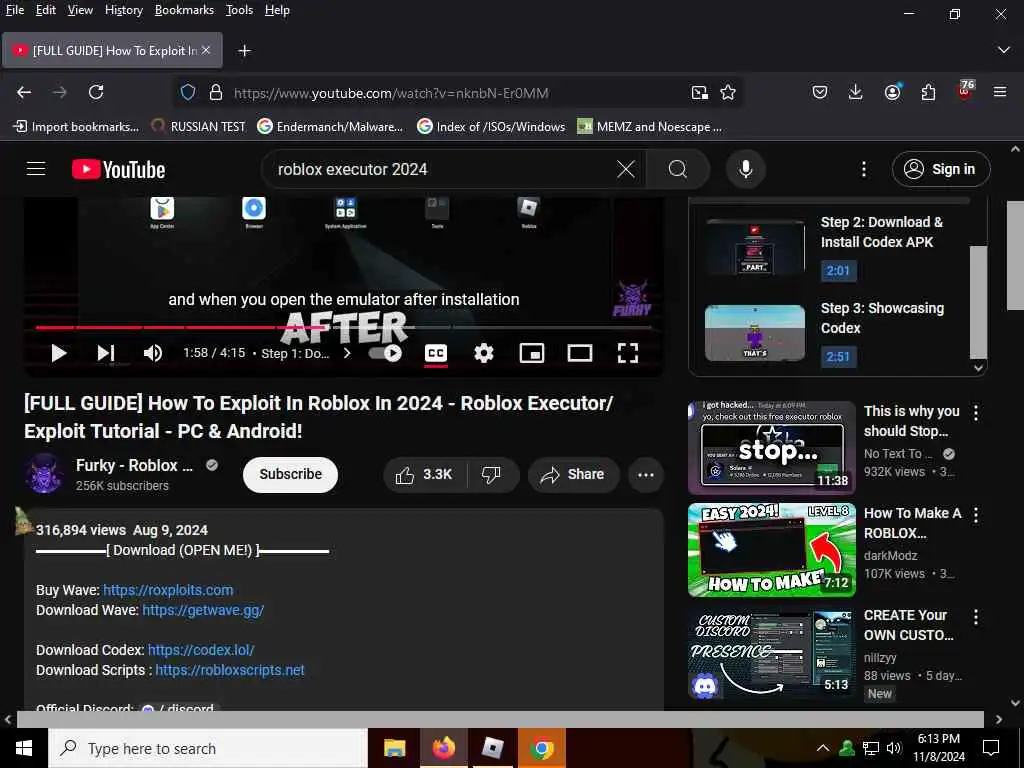Seek on the video progress bar

(344, 327)
